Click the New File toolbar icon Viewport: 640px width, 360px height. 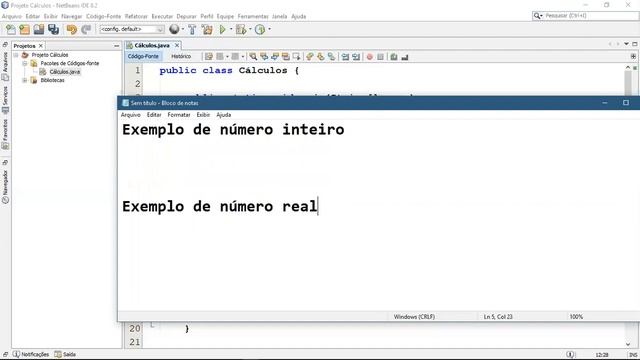(x=11, y=29)
